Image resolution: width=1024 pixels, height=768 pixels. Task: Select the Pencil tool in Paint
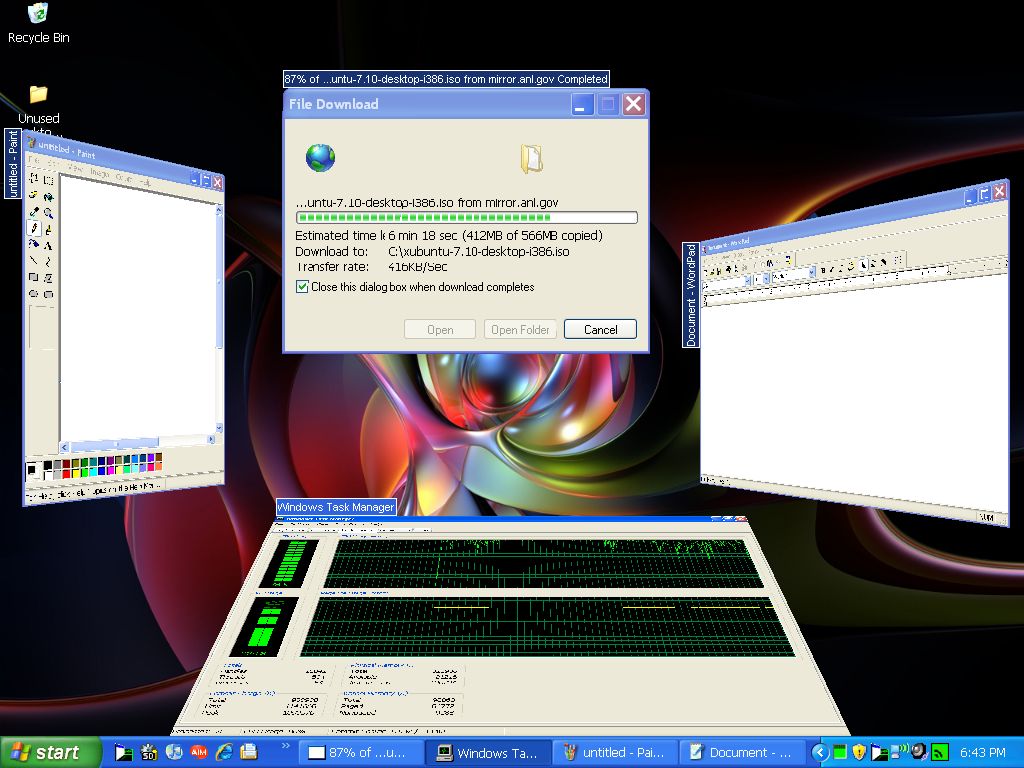[34, 227]
